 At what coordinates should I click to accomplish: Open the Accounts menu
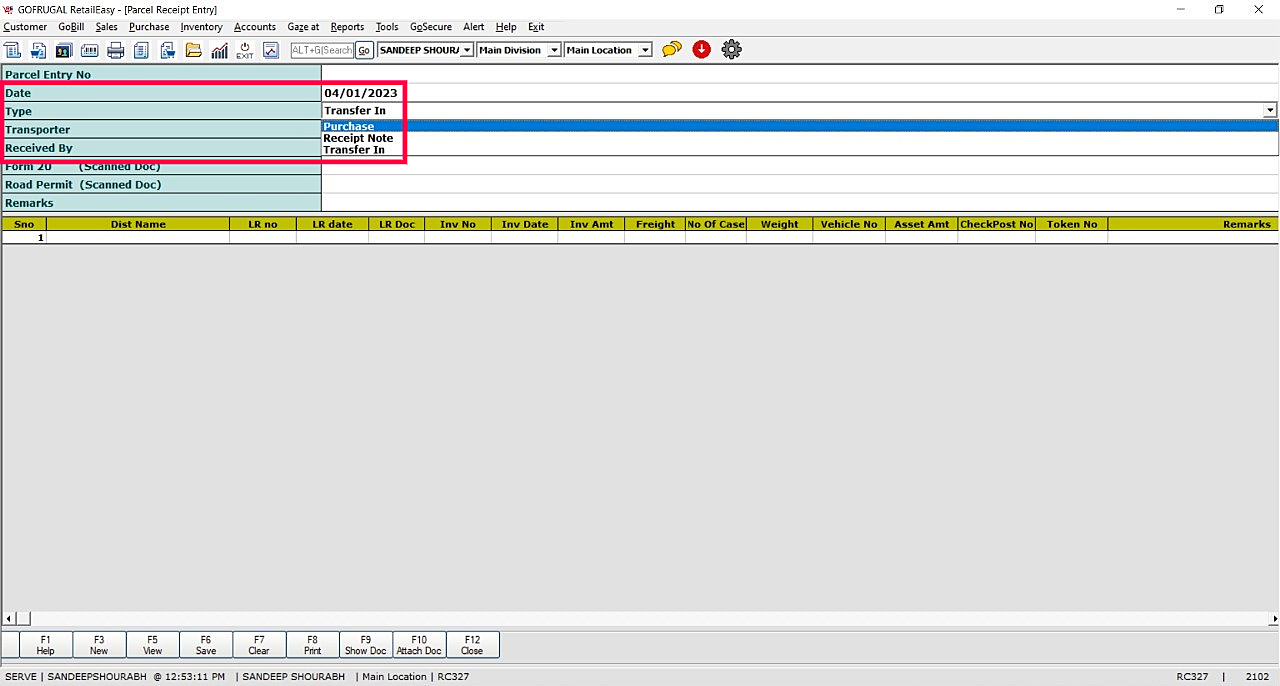tap(255, 27)
